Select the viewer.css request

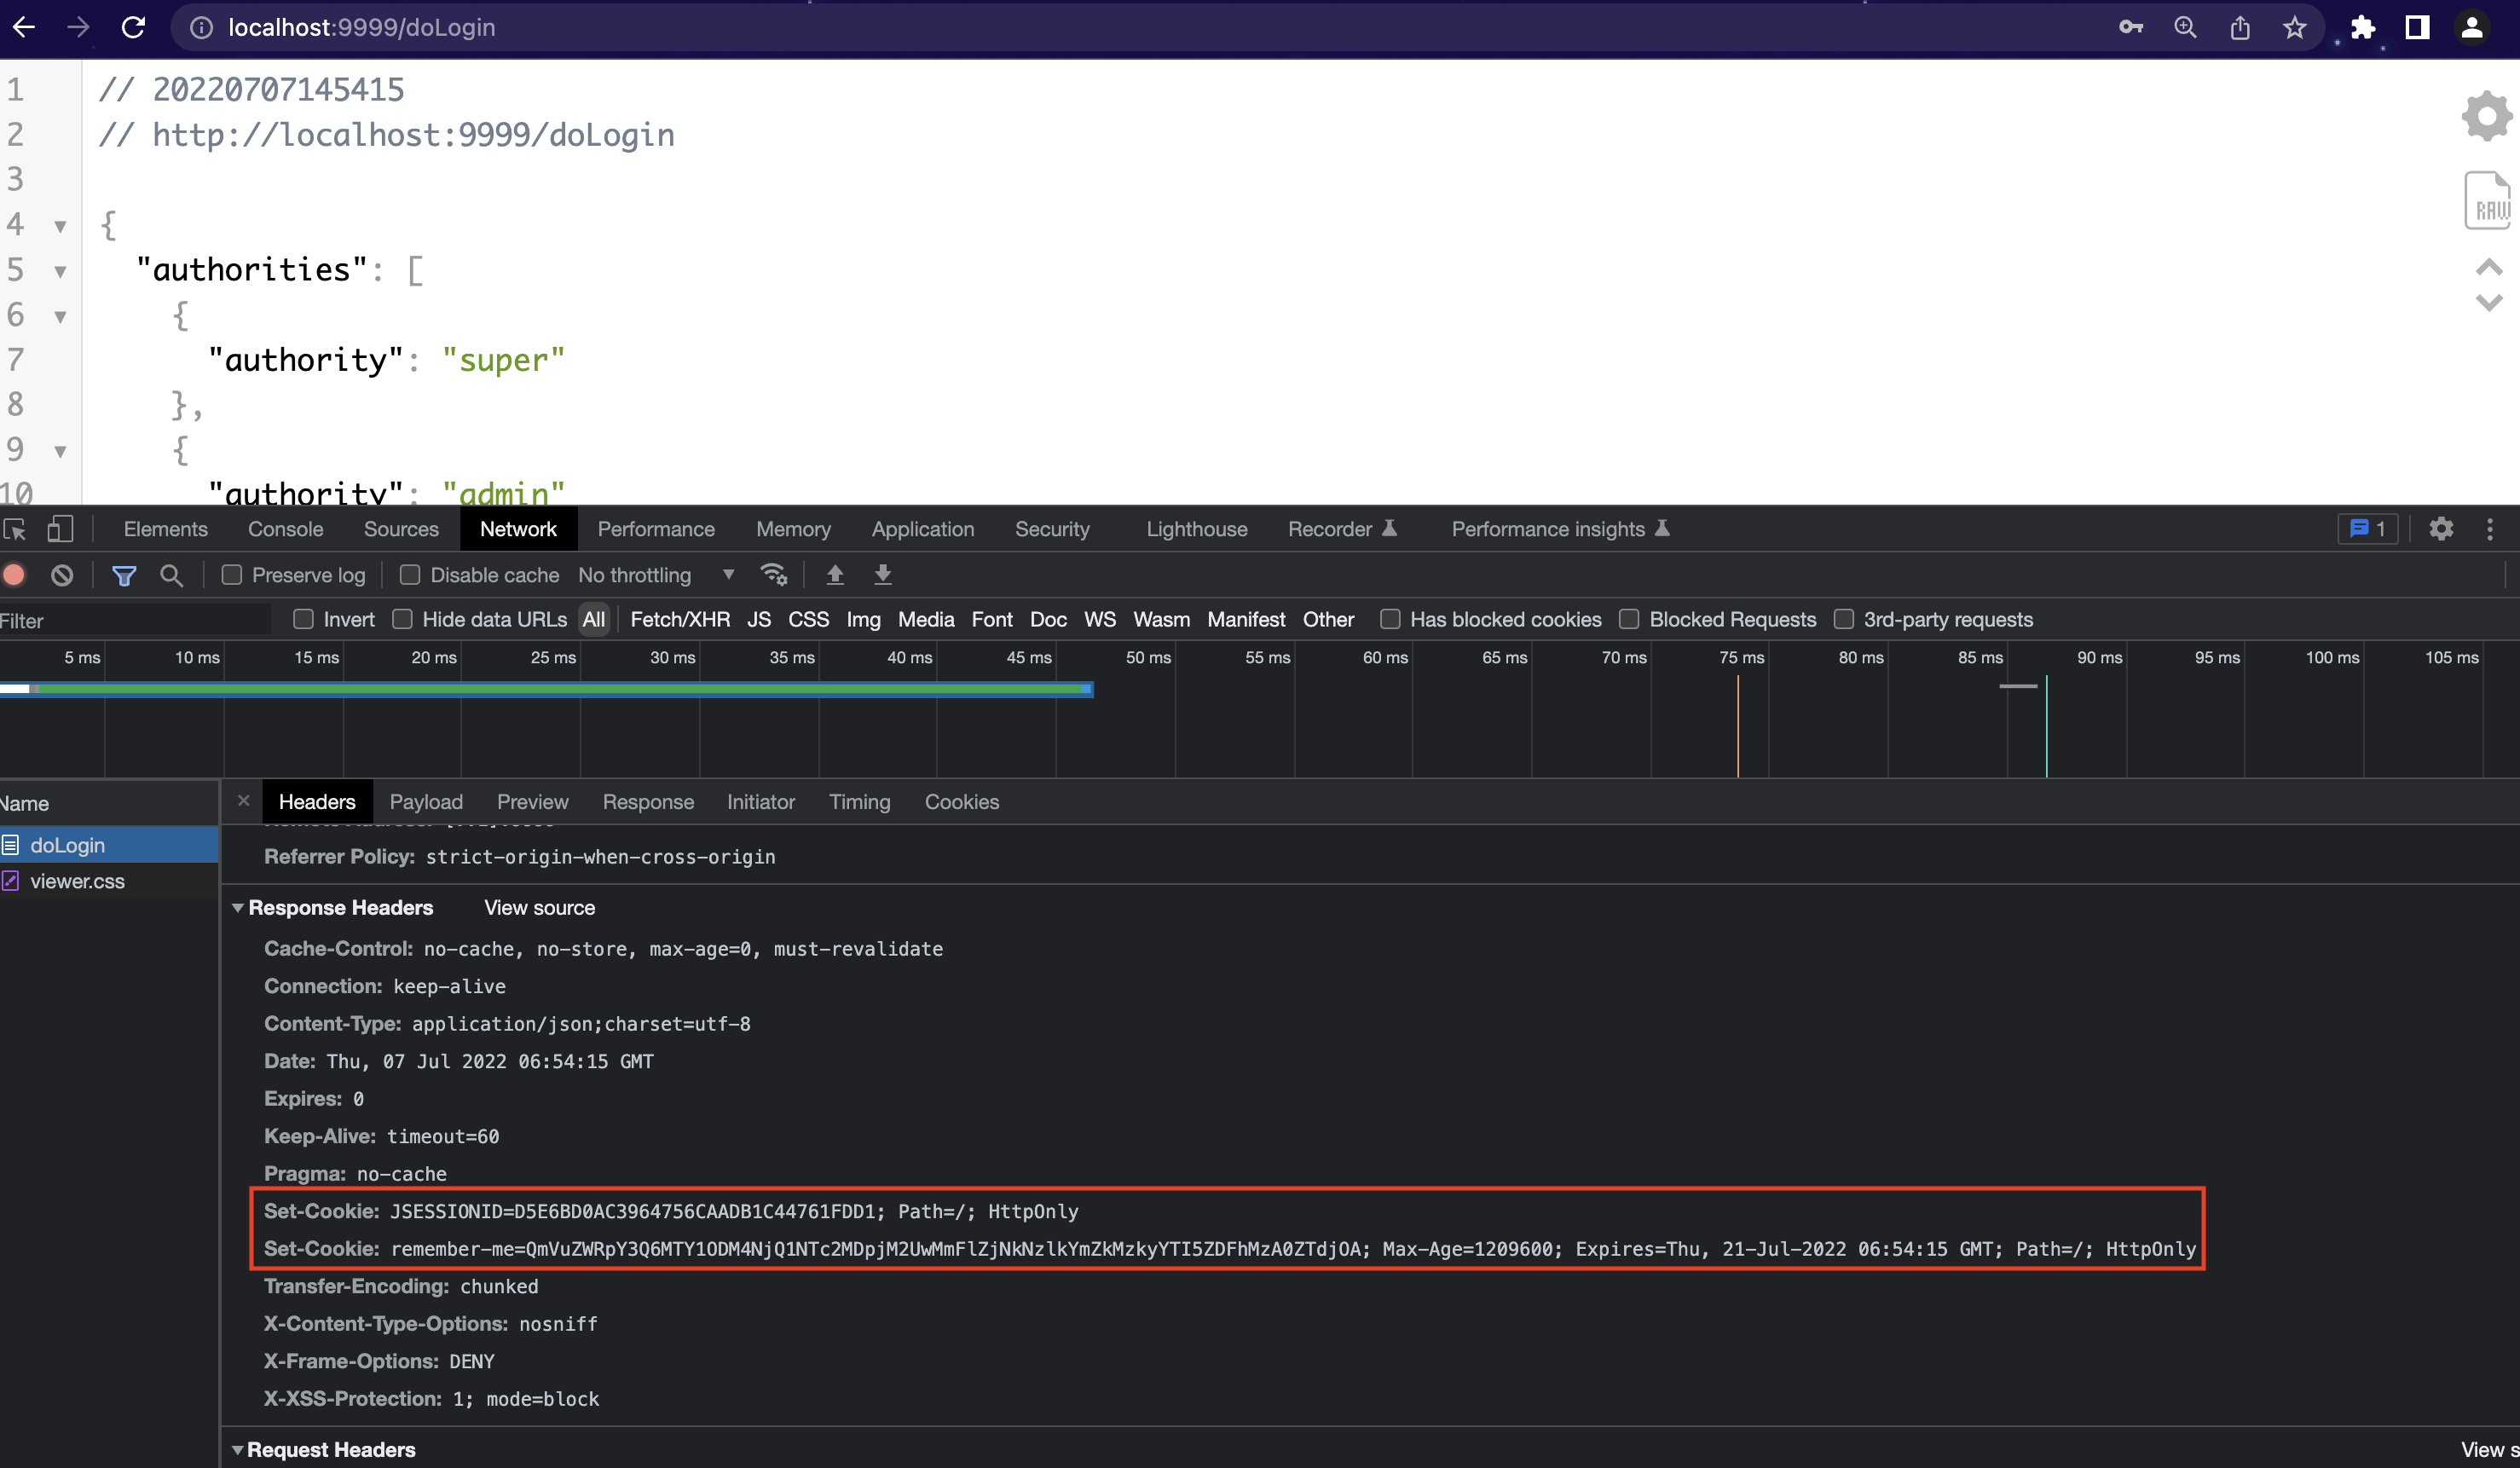(109, 881)
